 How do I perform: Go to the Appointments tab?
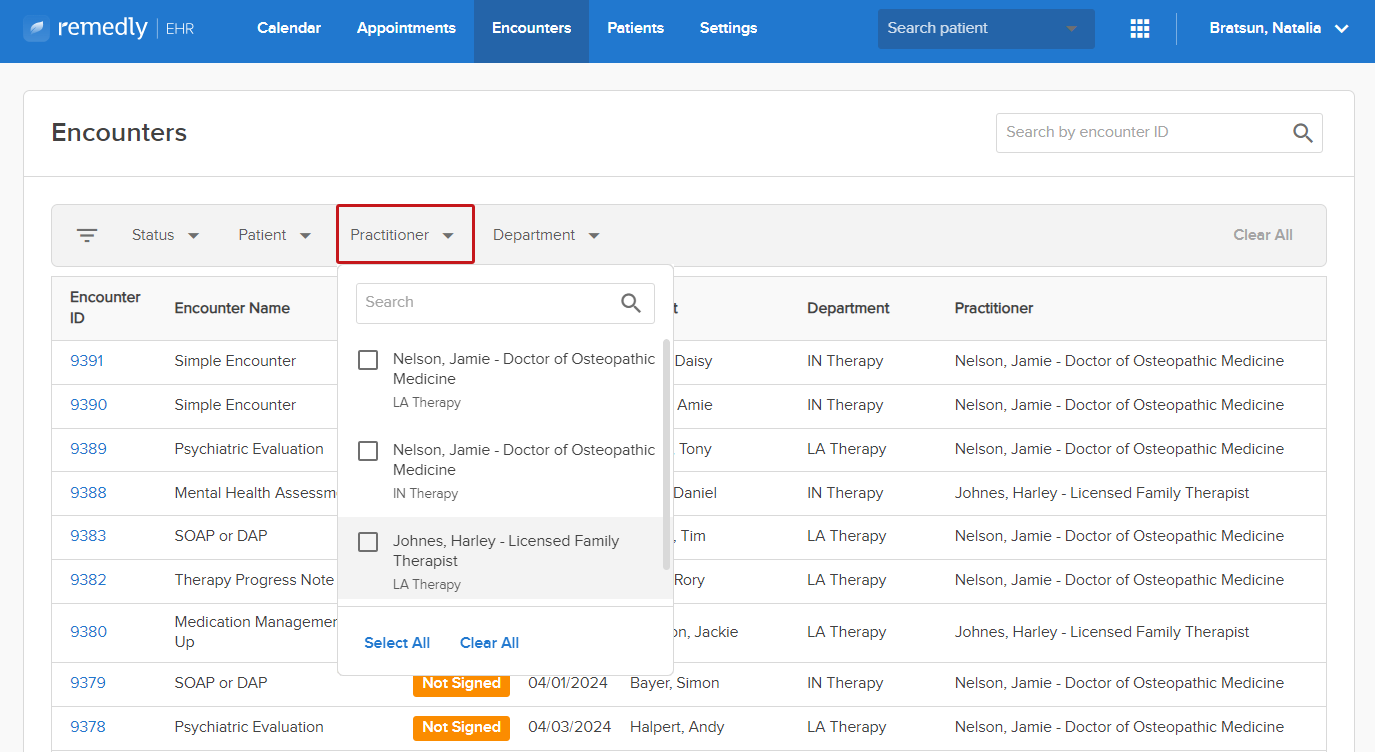click(x=406, y=28)
